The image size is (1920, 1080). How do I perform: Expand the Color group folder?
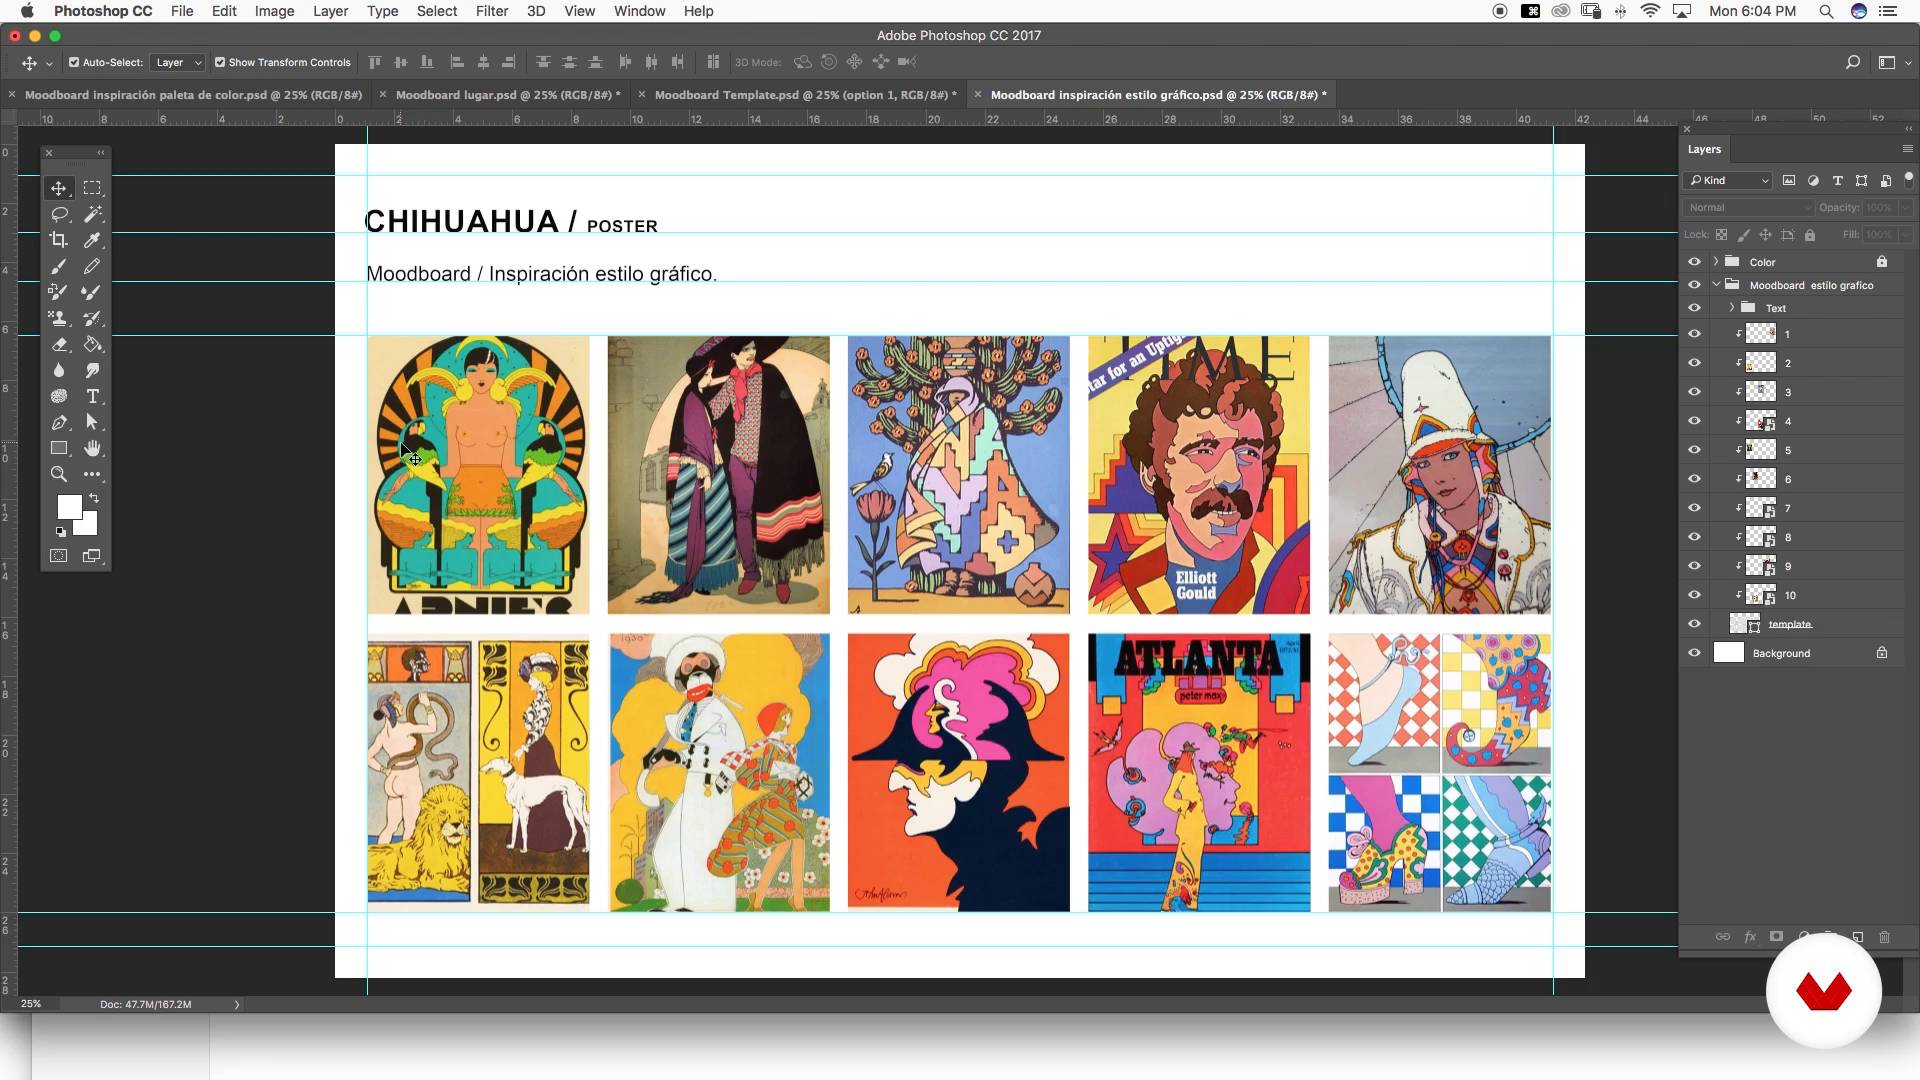click(x=1716, y=262)
